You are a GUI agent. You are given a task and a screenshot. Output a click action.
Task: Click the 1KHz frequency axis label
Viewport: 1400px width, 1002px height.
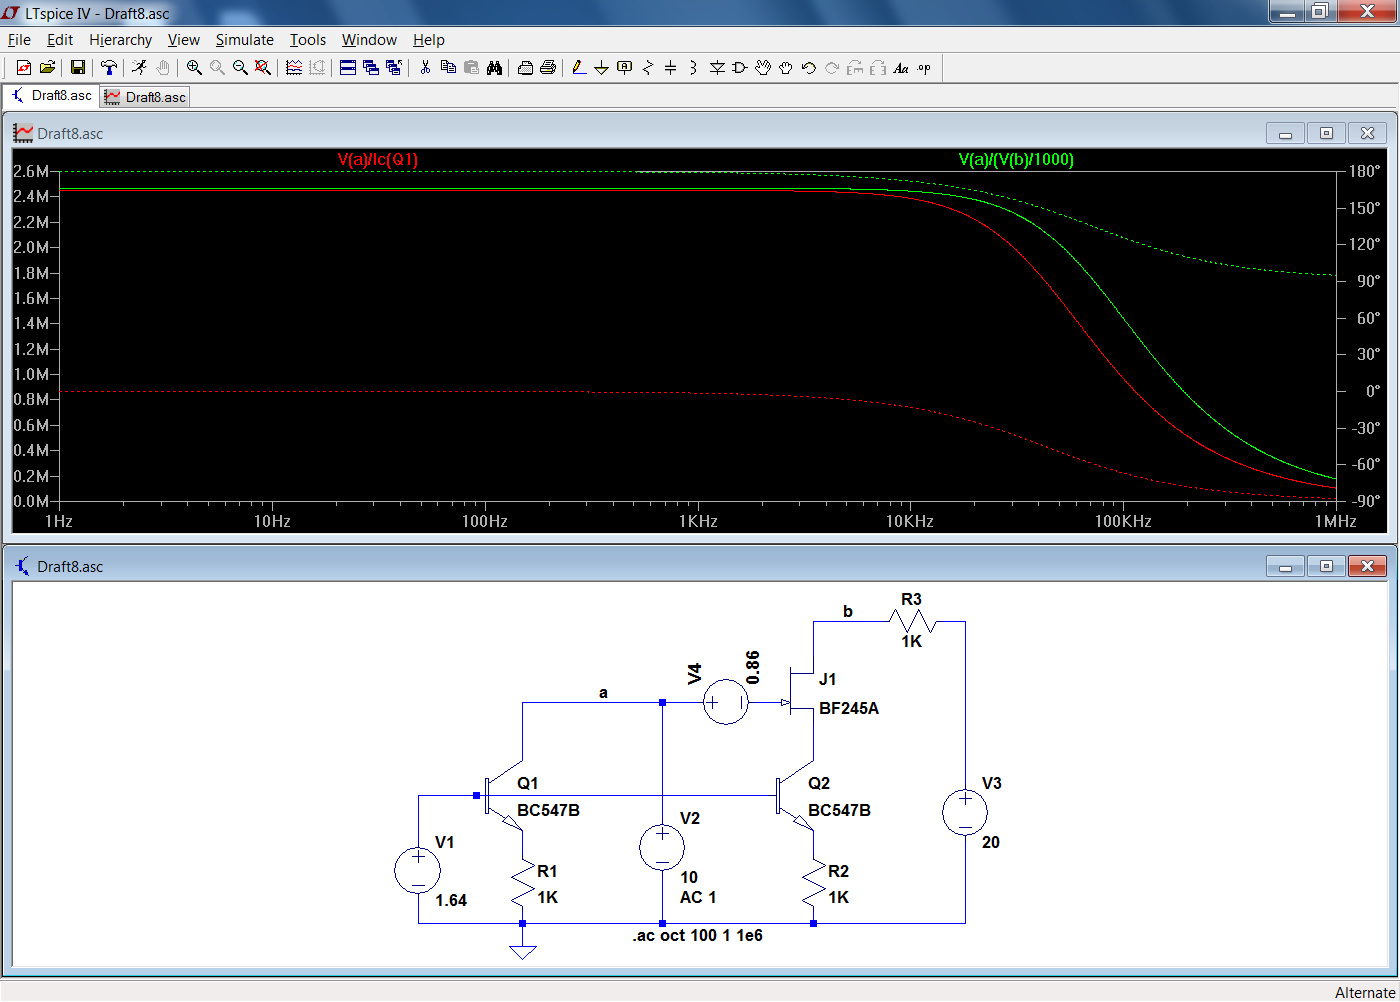(698, 521)
